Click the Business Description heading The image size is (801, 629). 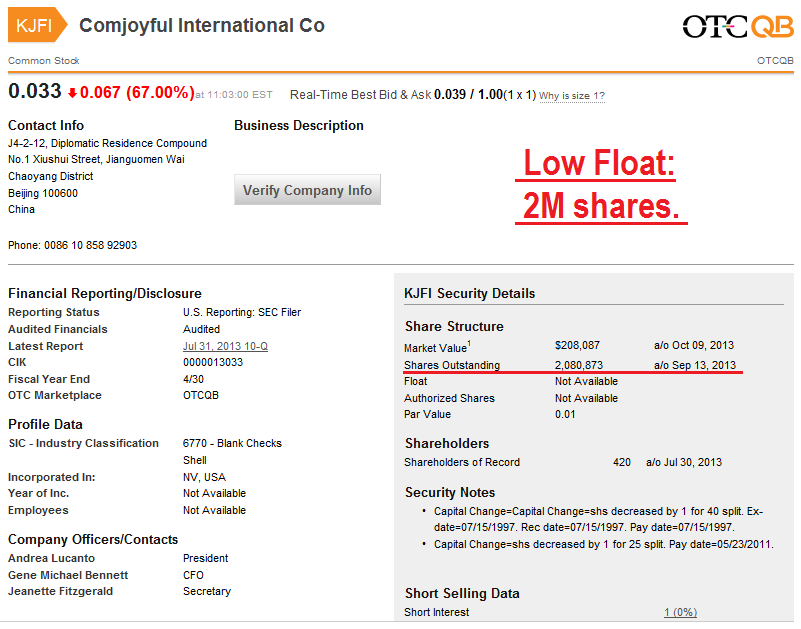tap(299, 126)
